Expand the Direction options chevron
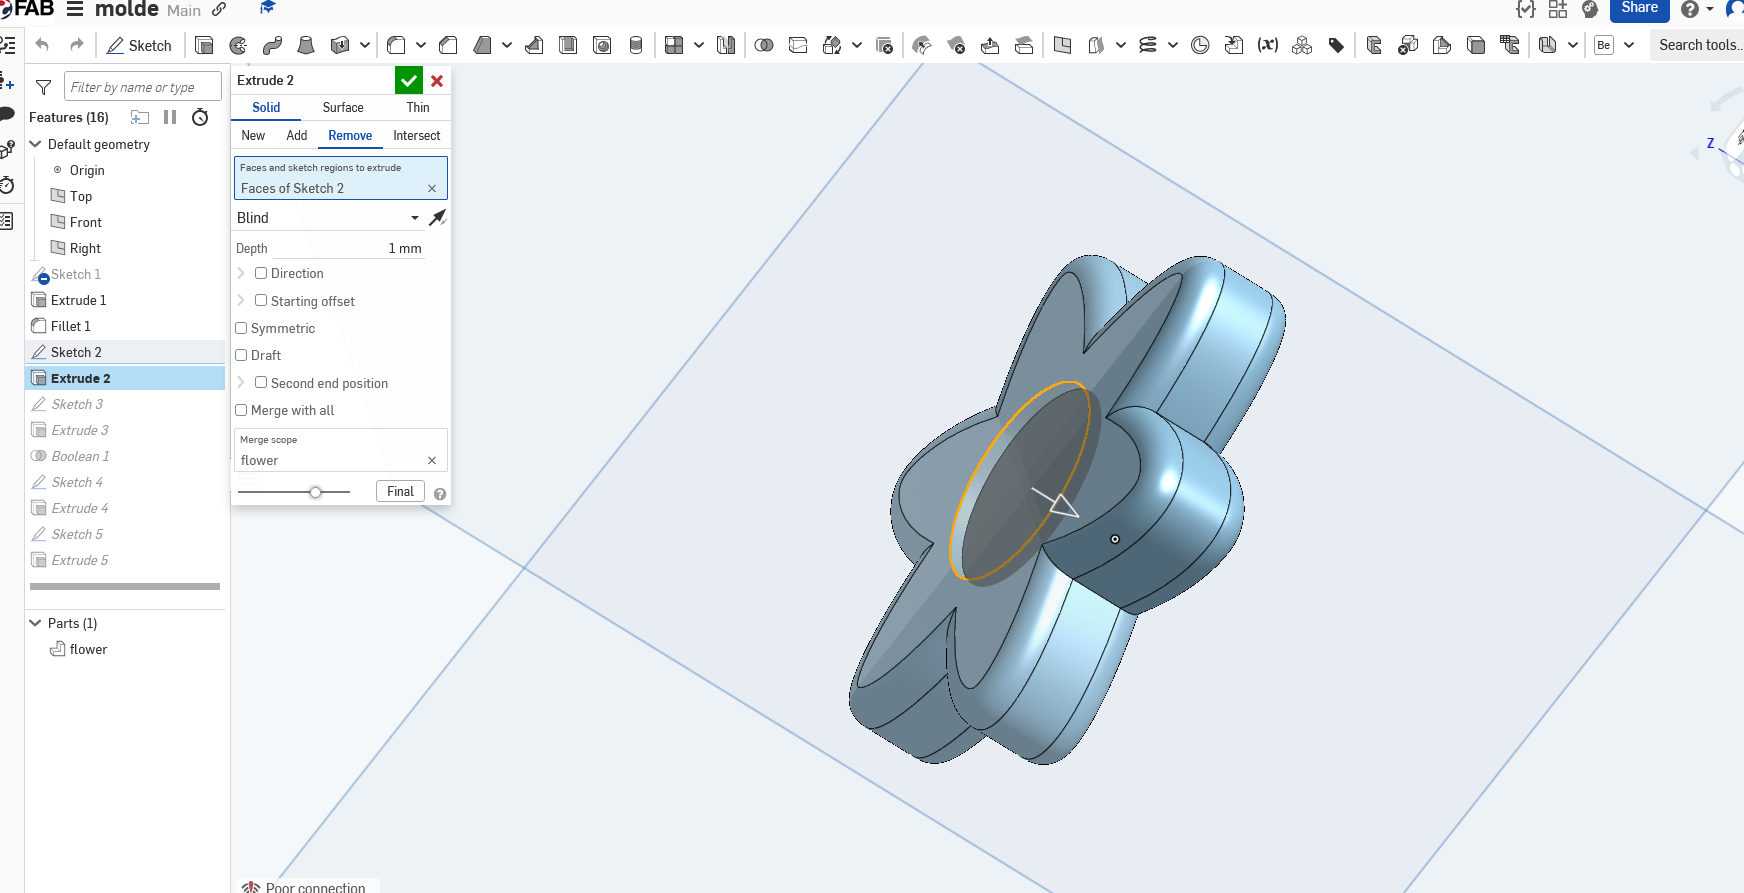Image resolution: width=1744 pixels, height=893 pixels. point(241,273)
